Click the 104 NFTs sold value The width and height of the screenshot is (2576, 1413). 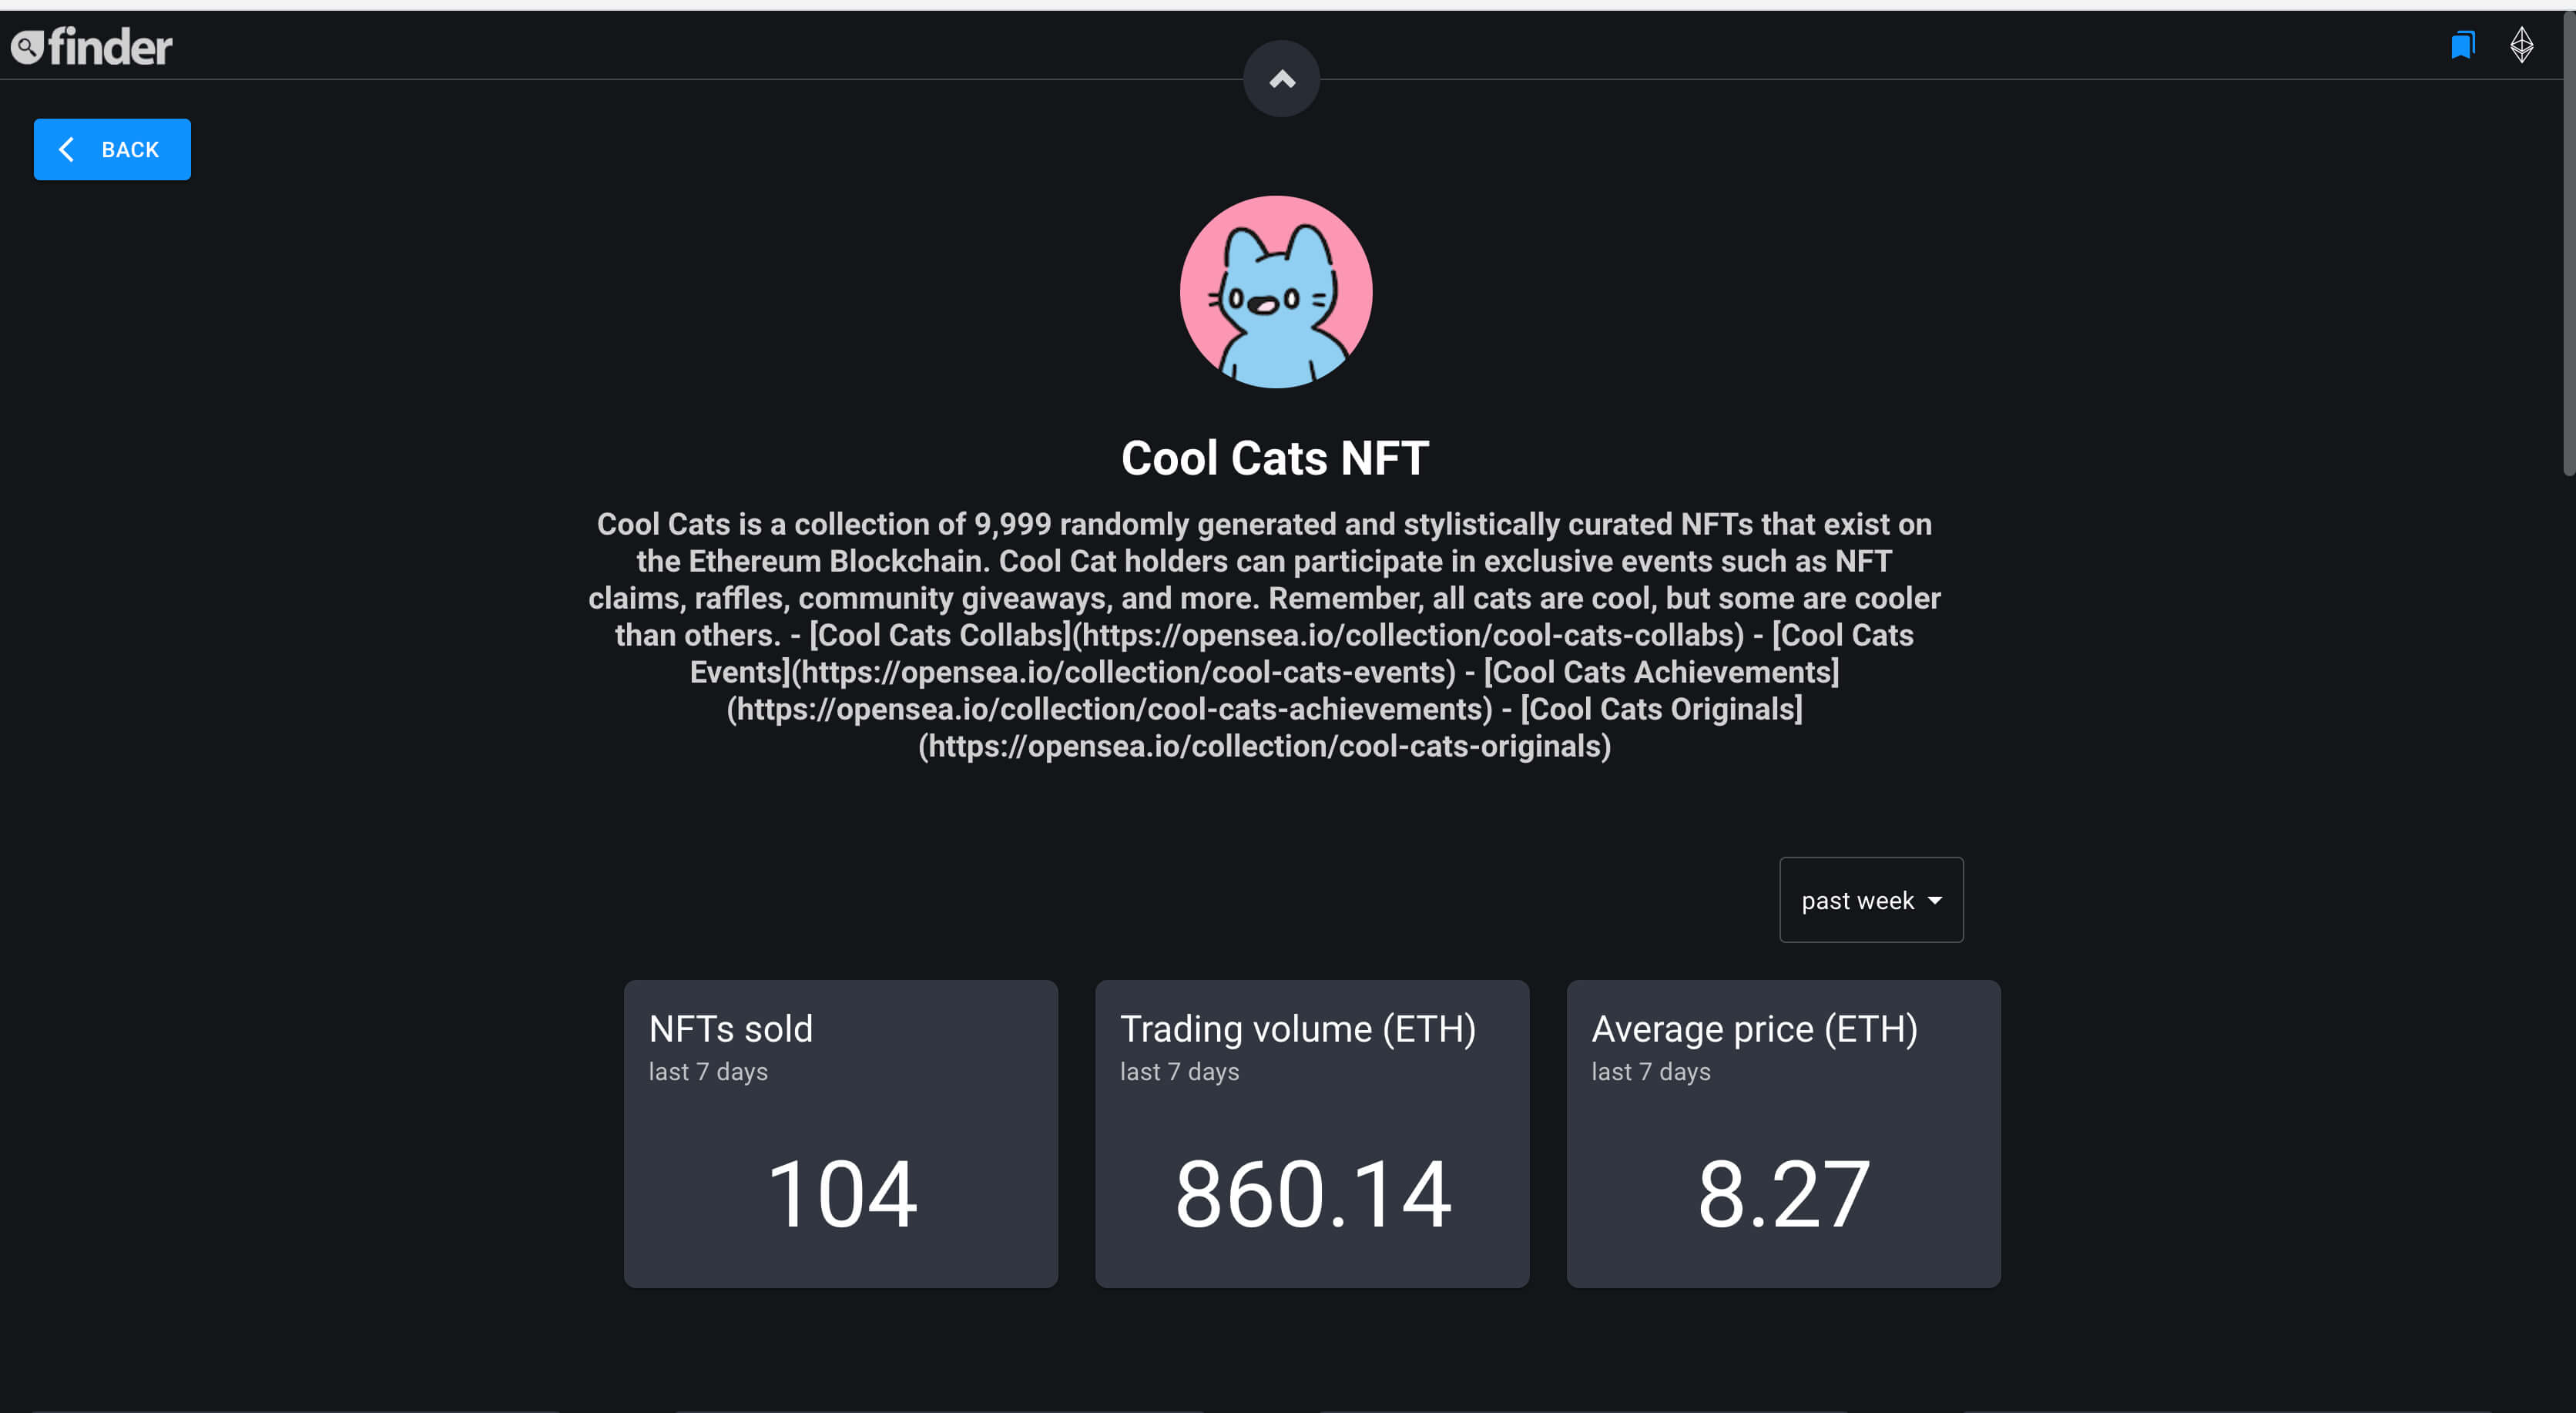842,1194
